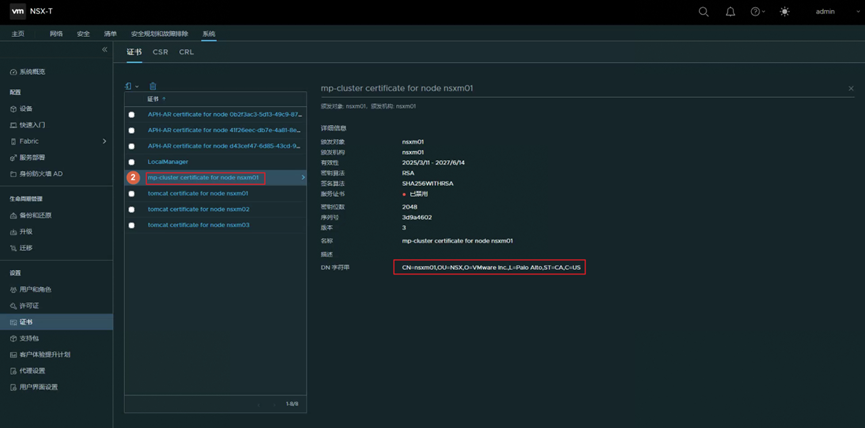Image resolution: width=865 pixels, height=428 pixels.
Task: Check the tomcat nsxm03 certificate checkbox
Action: (x=131, y=226)
